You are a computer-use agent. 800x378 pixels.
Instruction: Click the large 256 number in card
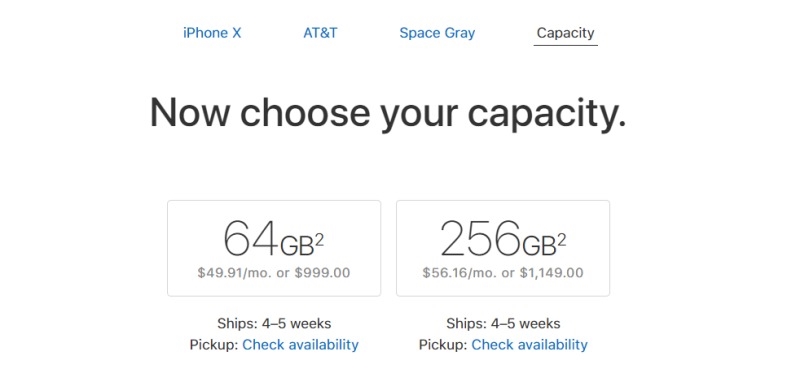click(x=481, y=238)
